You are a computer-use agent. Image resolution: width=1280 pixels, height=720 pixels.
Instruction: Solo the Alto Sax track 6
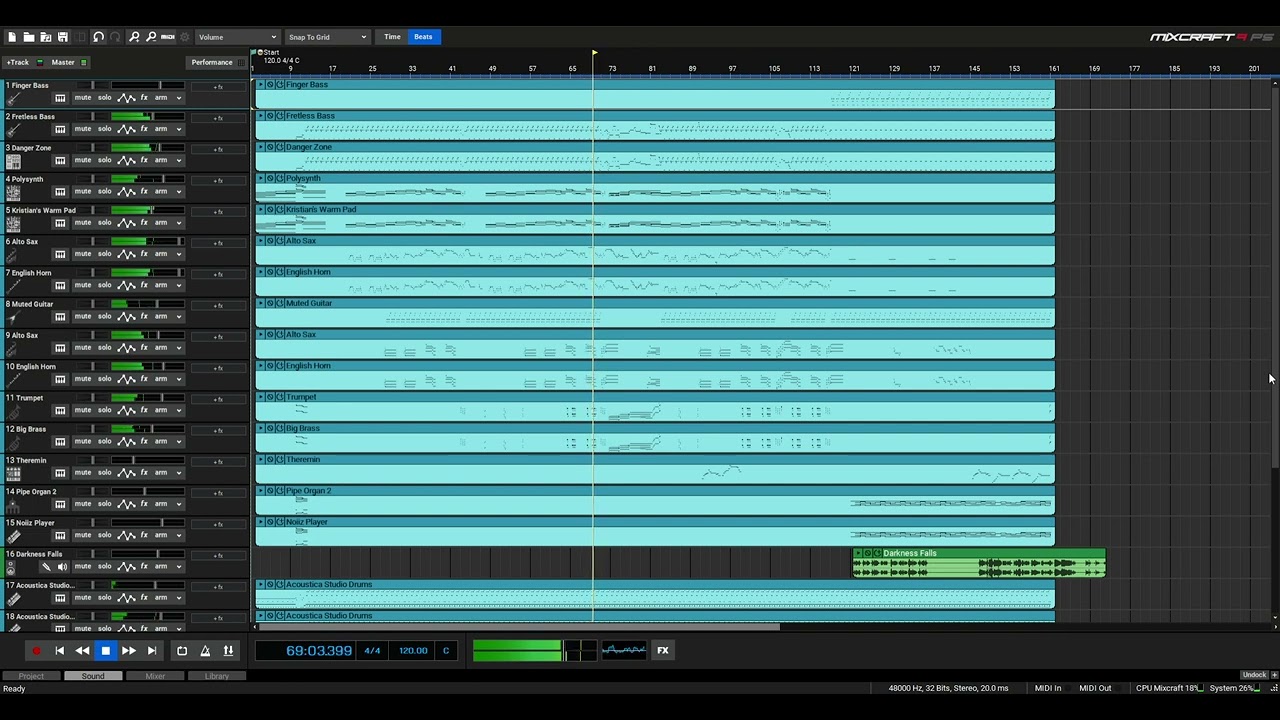click(x=104, y=254)
